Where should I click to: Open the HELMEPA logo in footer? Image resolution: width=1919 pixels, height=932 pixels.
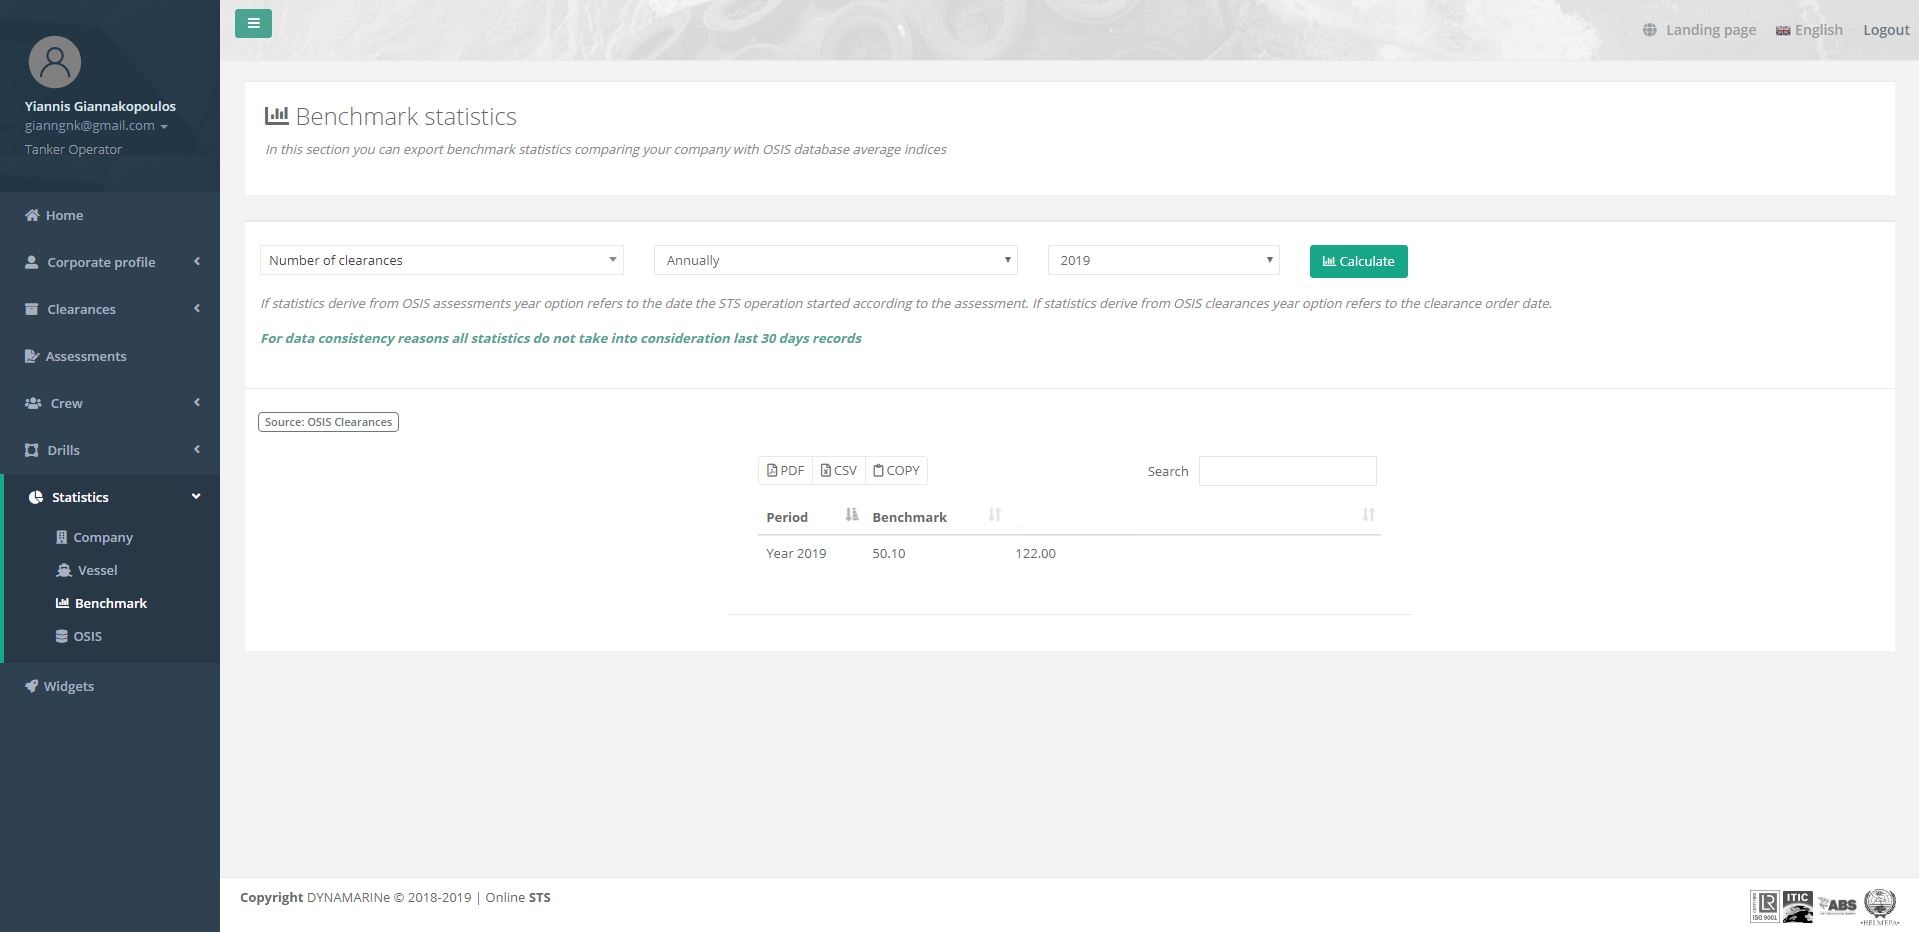coord(1879,906)
